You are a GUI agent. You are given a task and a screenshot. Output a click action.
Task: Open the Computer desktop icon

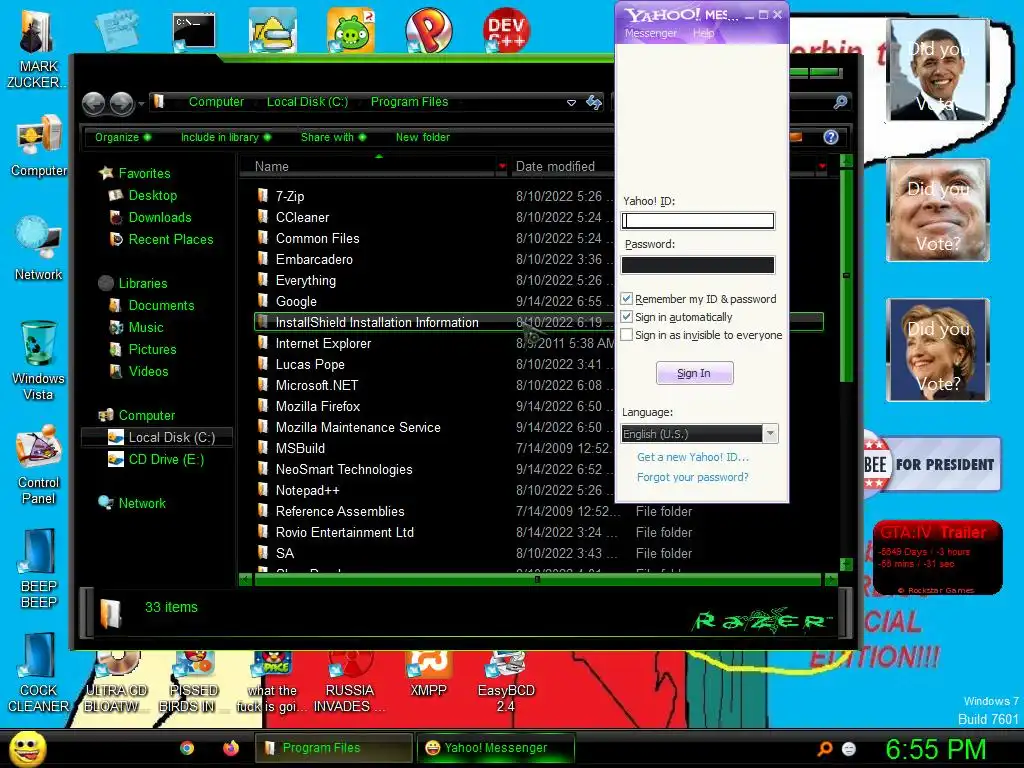click(x=39, y=145)
